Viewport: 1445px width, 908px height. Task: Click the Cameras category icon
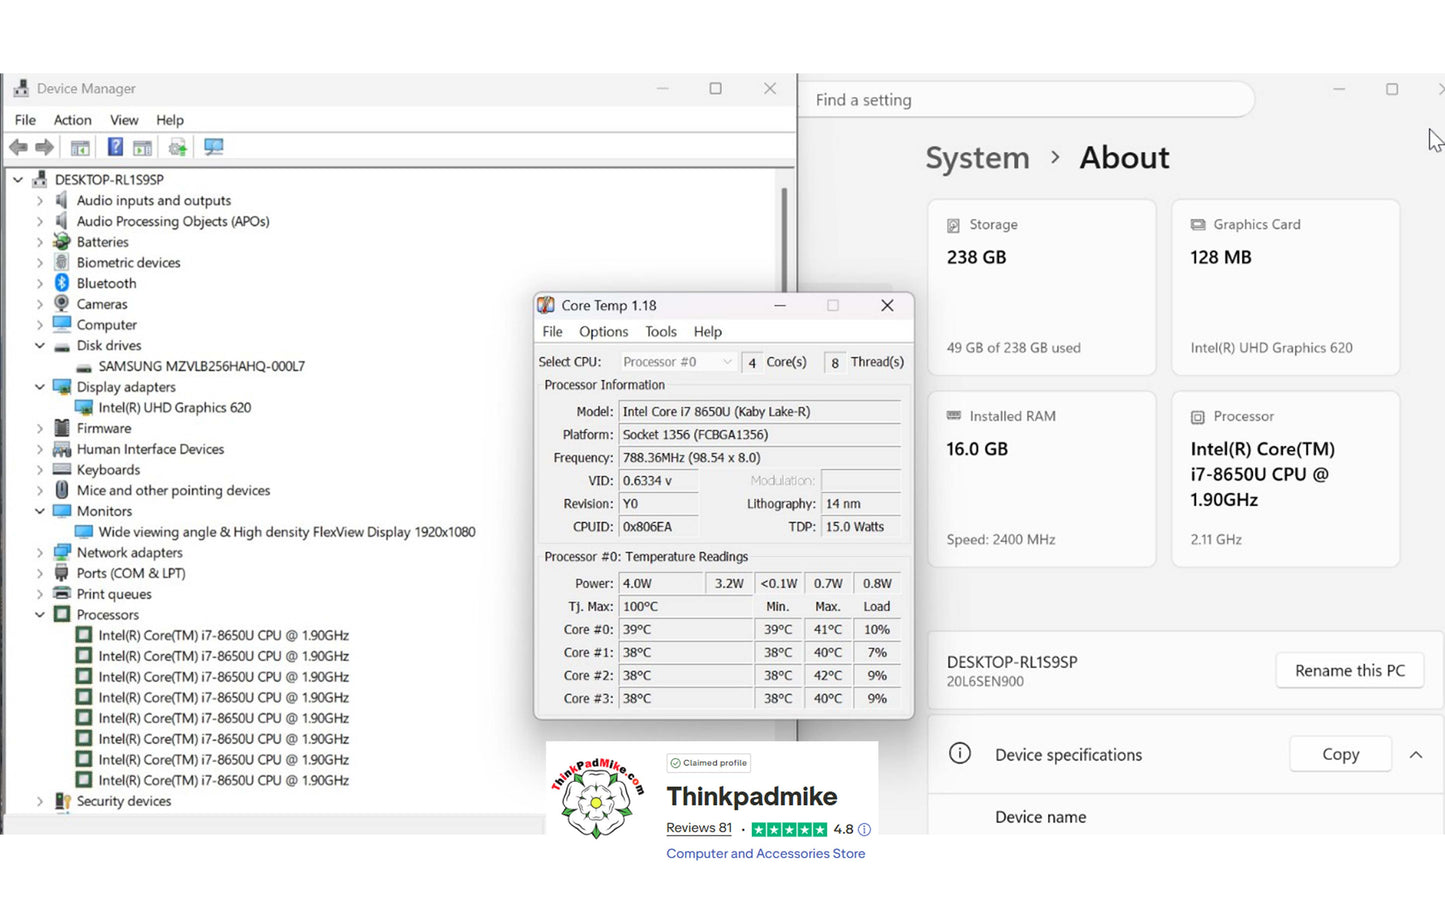pyautogui.click(x=62, y=304)
